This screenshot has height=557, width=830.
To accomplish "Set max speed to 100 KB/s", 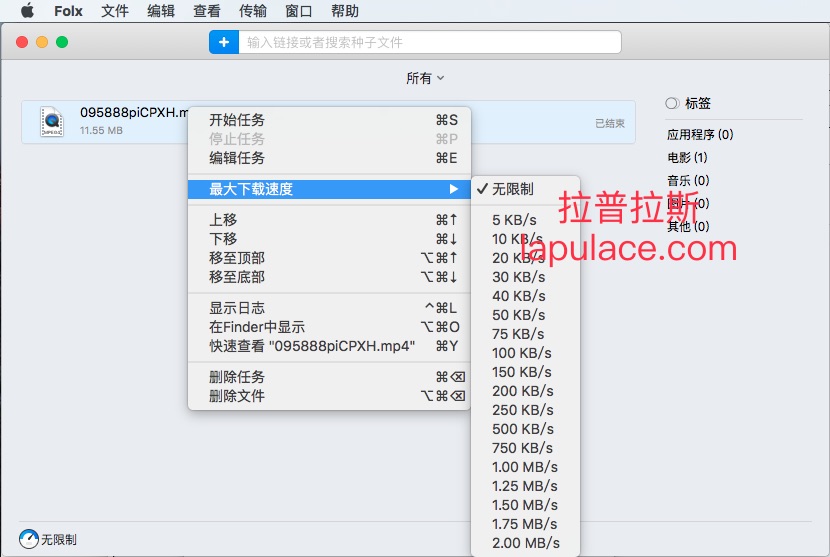I will (525, 353).
